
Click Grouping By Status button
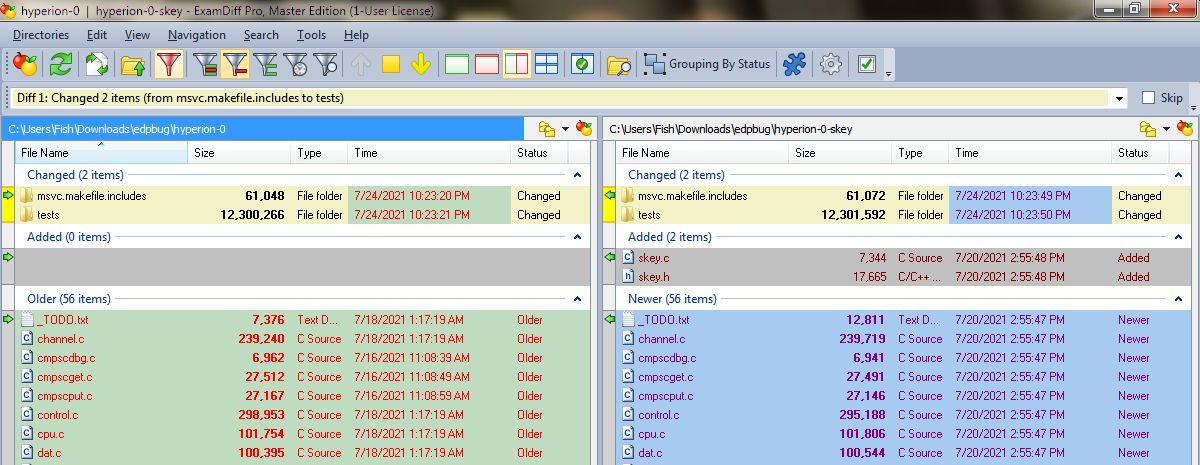pos(708,64)
